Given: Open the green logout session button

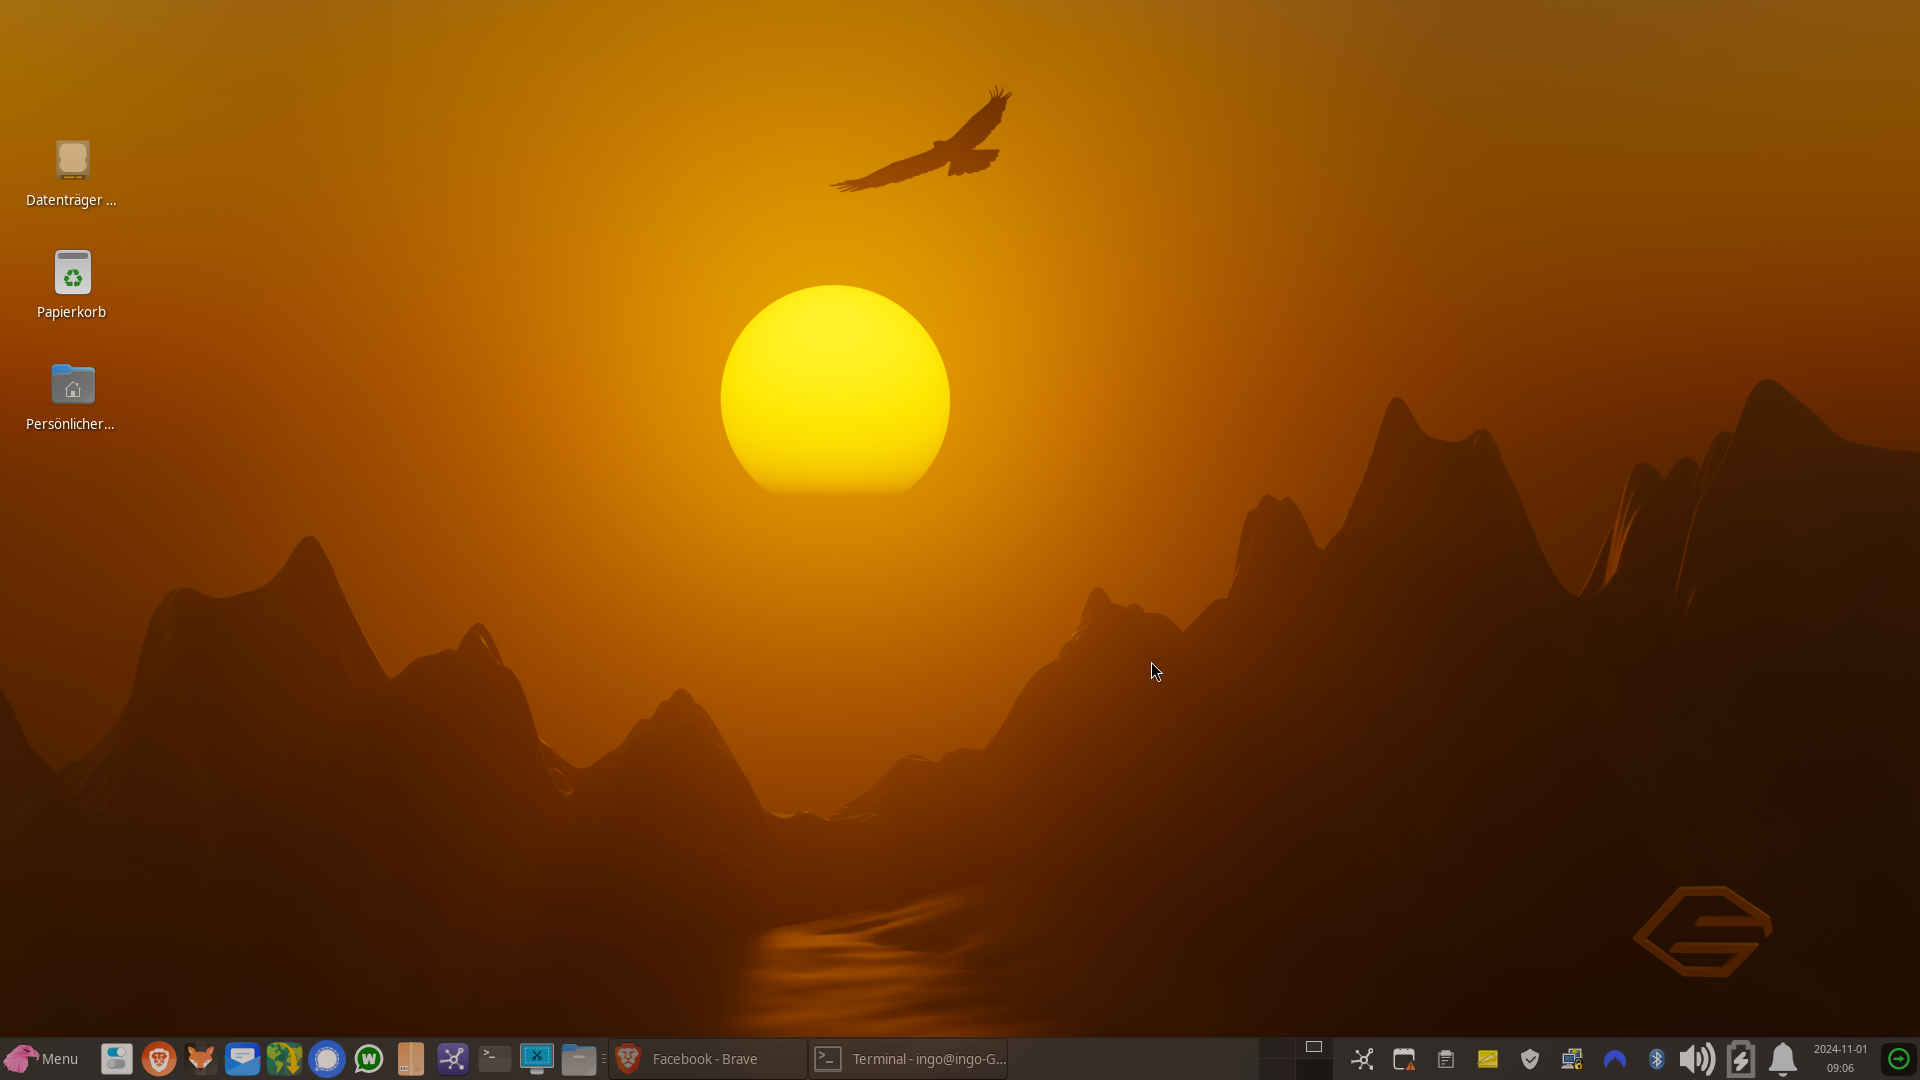Looking at the screenshot, I should (x=1898, y=1059).
